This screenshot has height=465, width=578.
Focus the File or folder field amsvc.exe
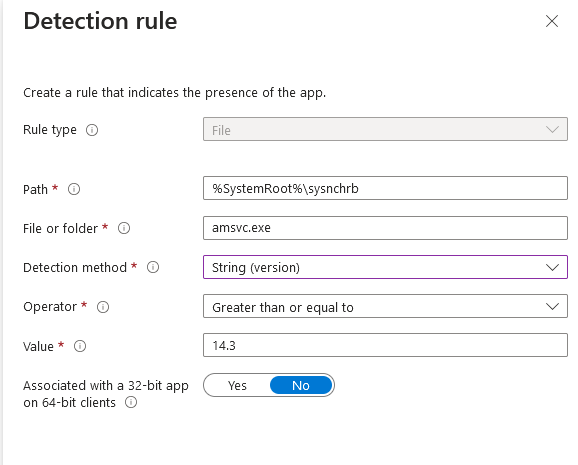385,228
